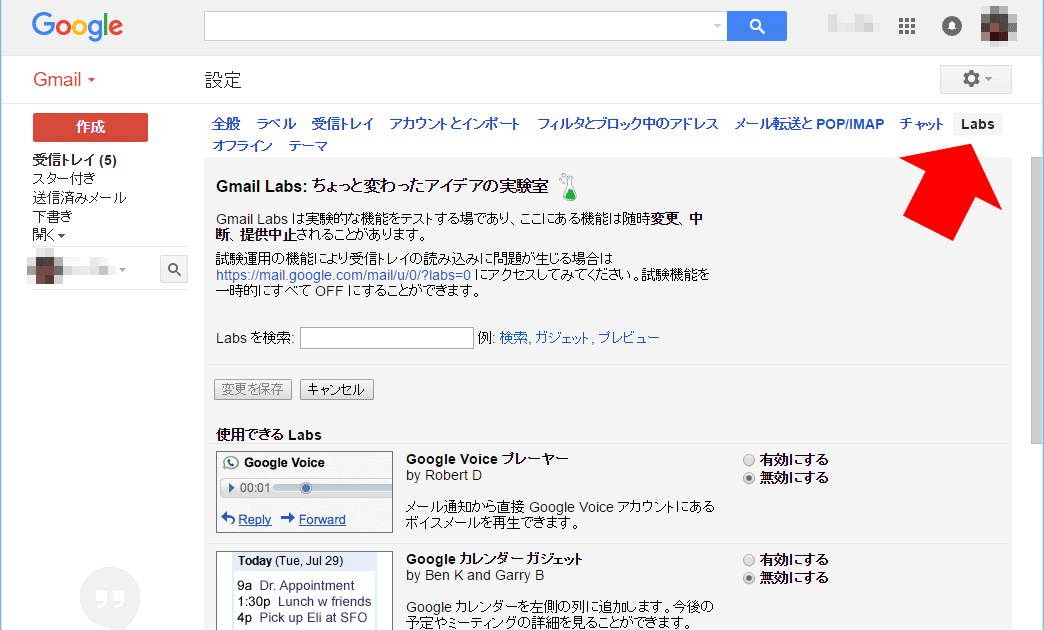
Task: Open the スター付き folder
Action: 64,178
